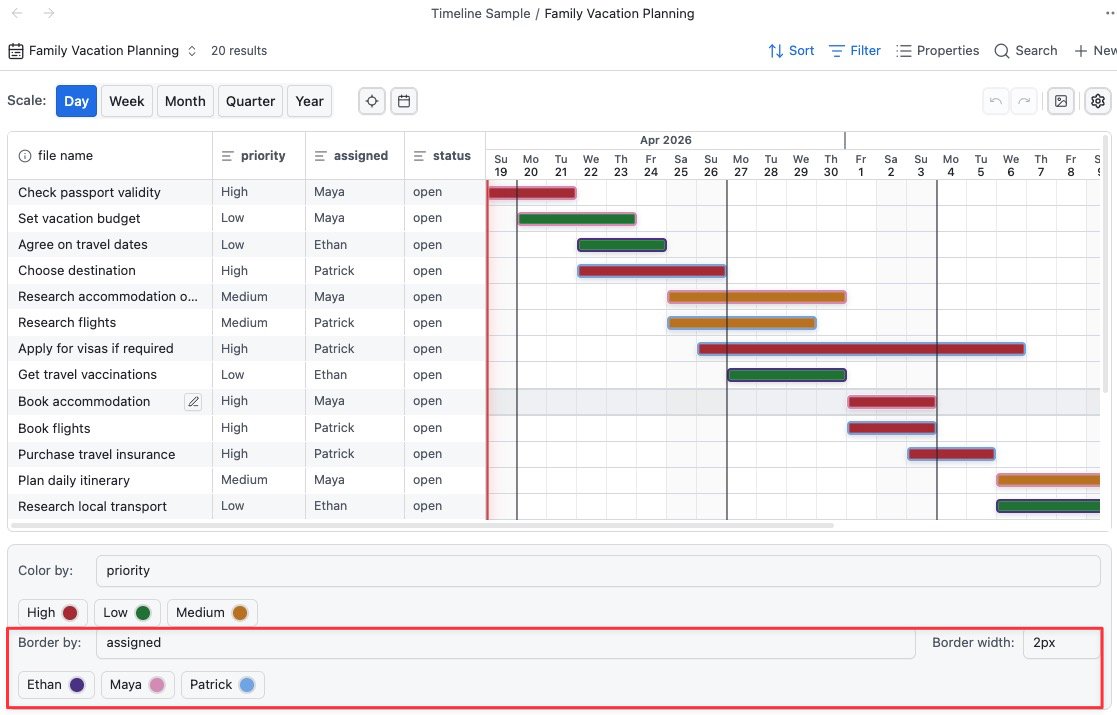Select the Check passport validity task bar
Screen dimensions: 1117x715
tap(532, 192)
